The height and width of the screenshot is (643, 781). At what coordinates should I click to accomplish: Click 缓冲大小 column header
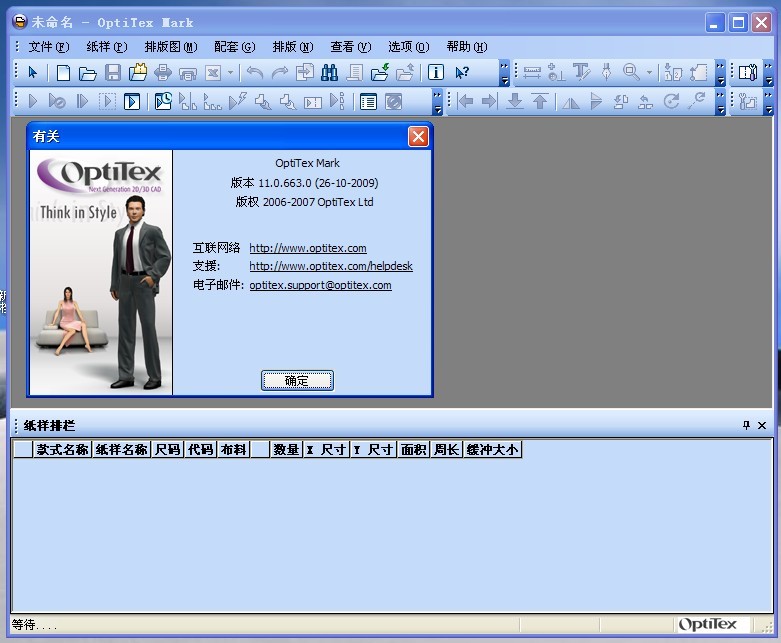click(x=493, y=449)
